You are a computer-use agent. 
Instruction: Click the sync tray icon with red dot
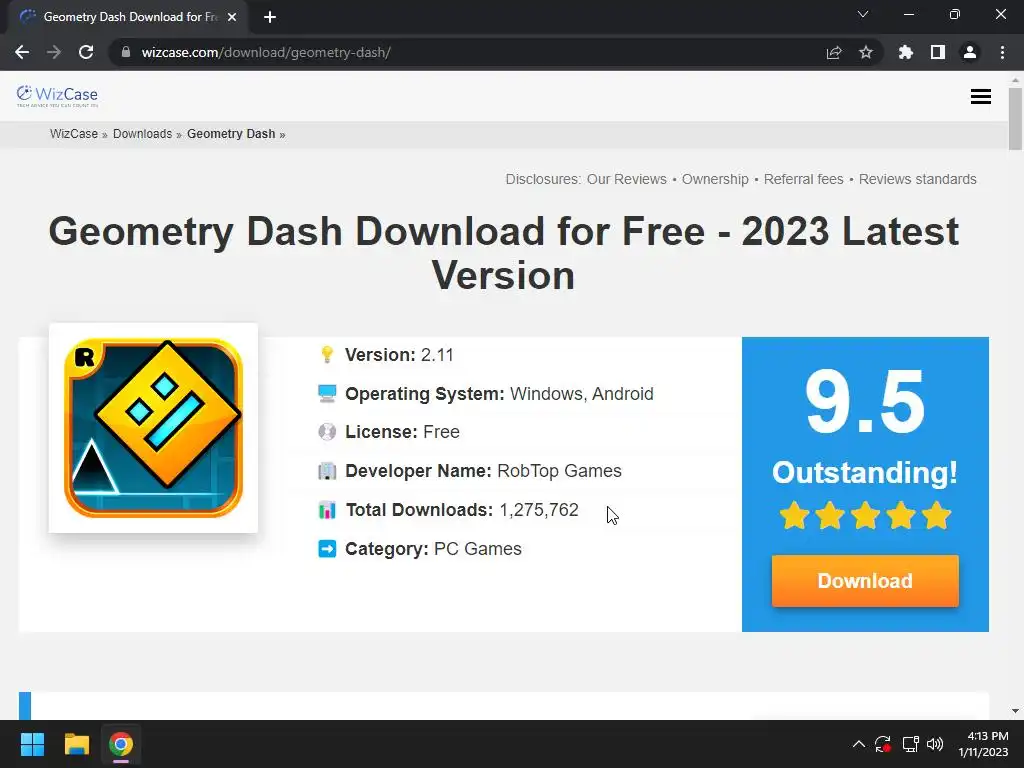click(883, 744)
